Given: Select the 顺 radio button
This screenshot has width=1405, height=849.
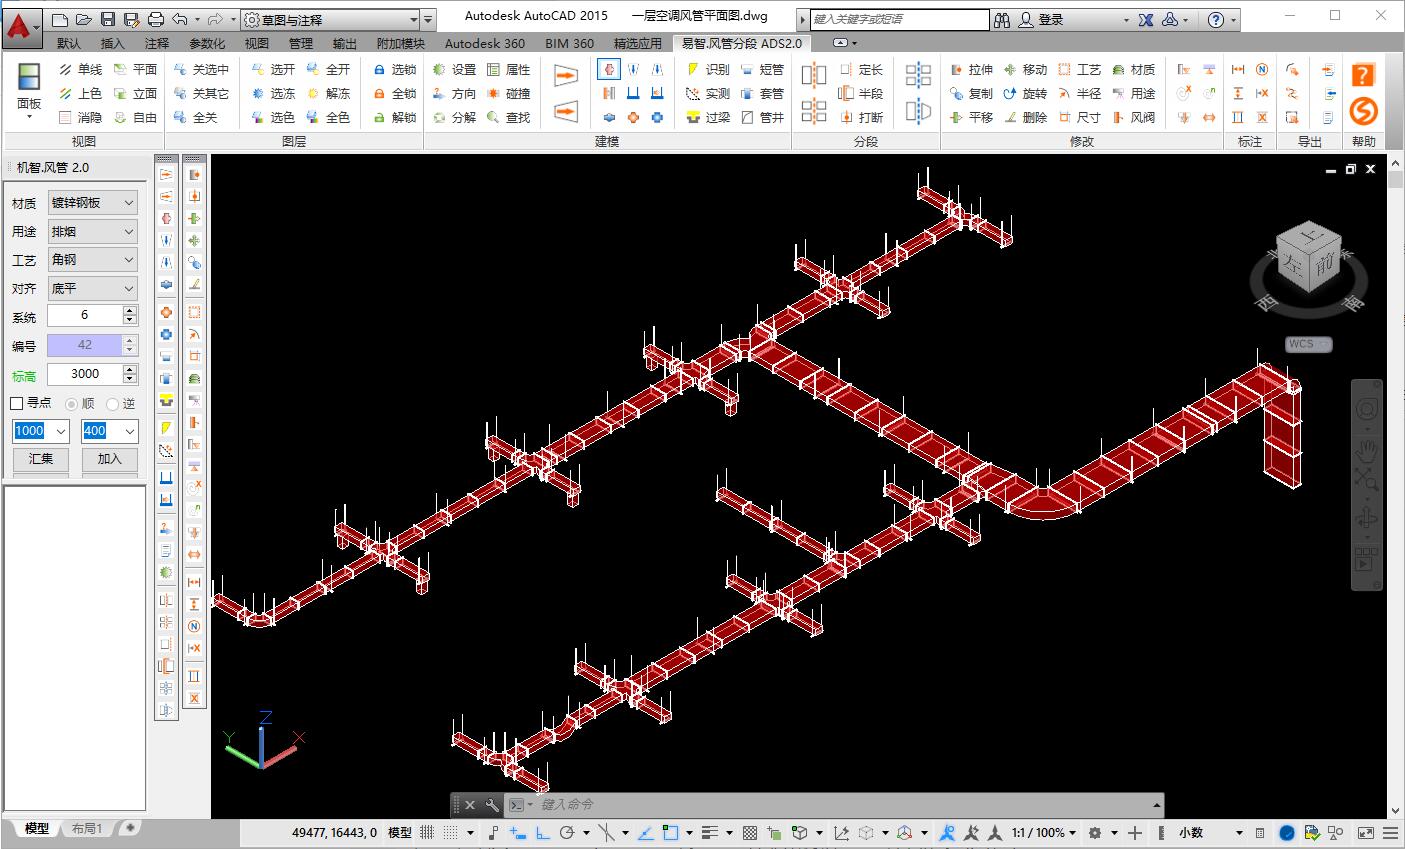Looking at the screenshot, I should [x=72, y=404].
